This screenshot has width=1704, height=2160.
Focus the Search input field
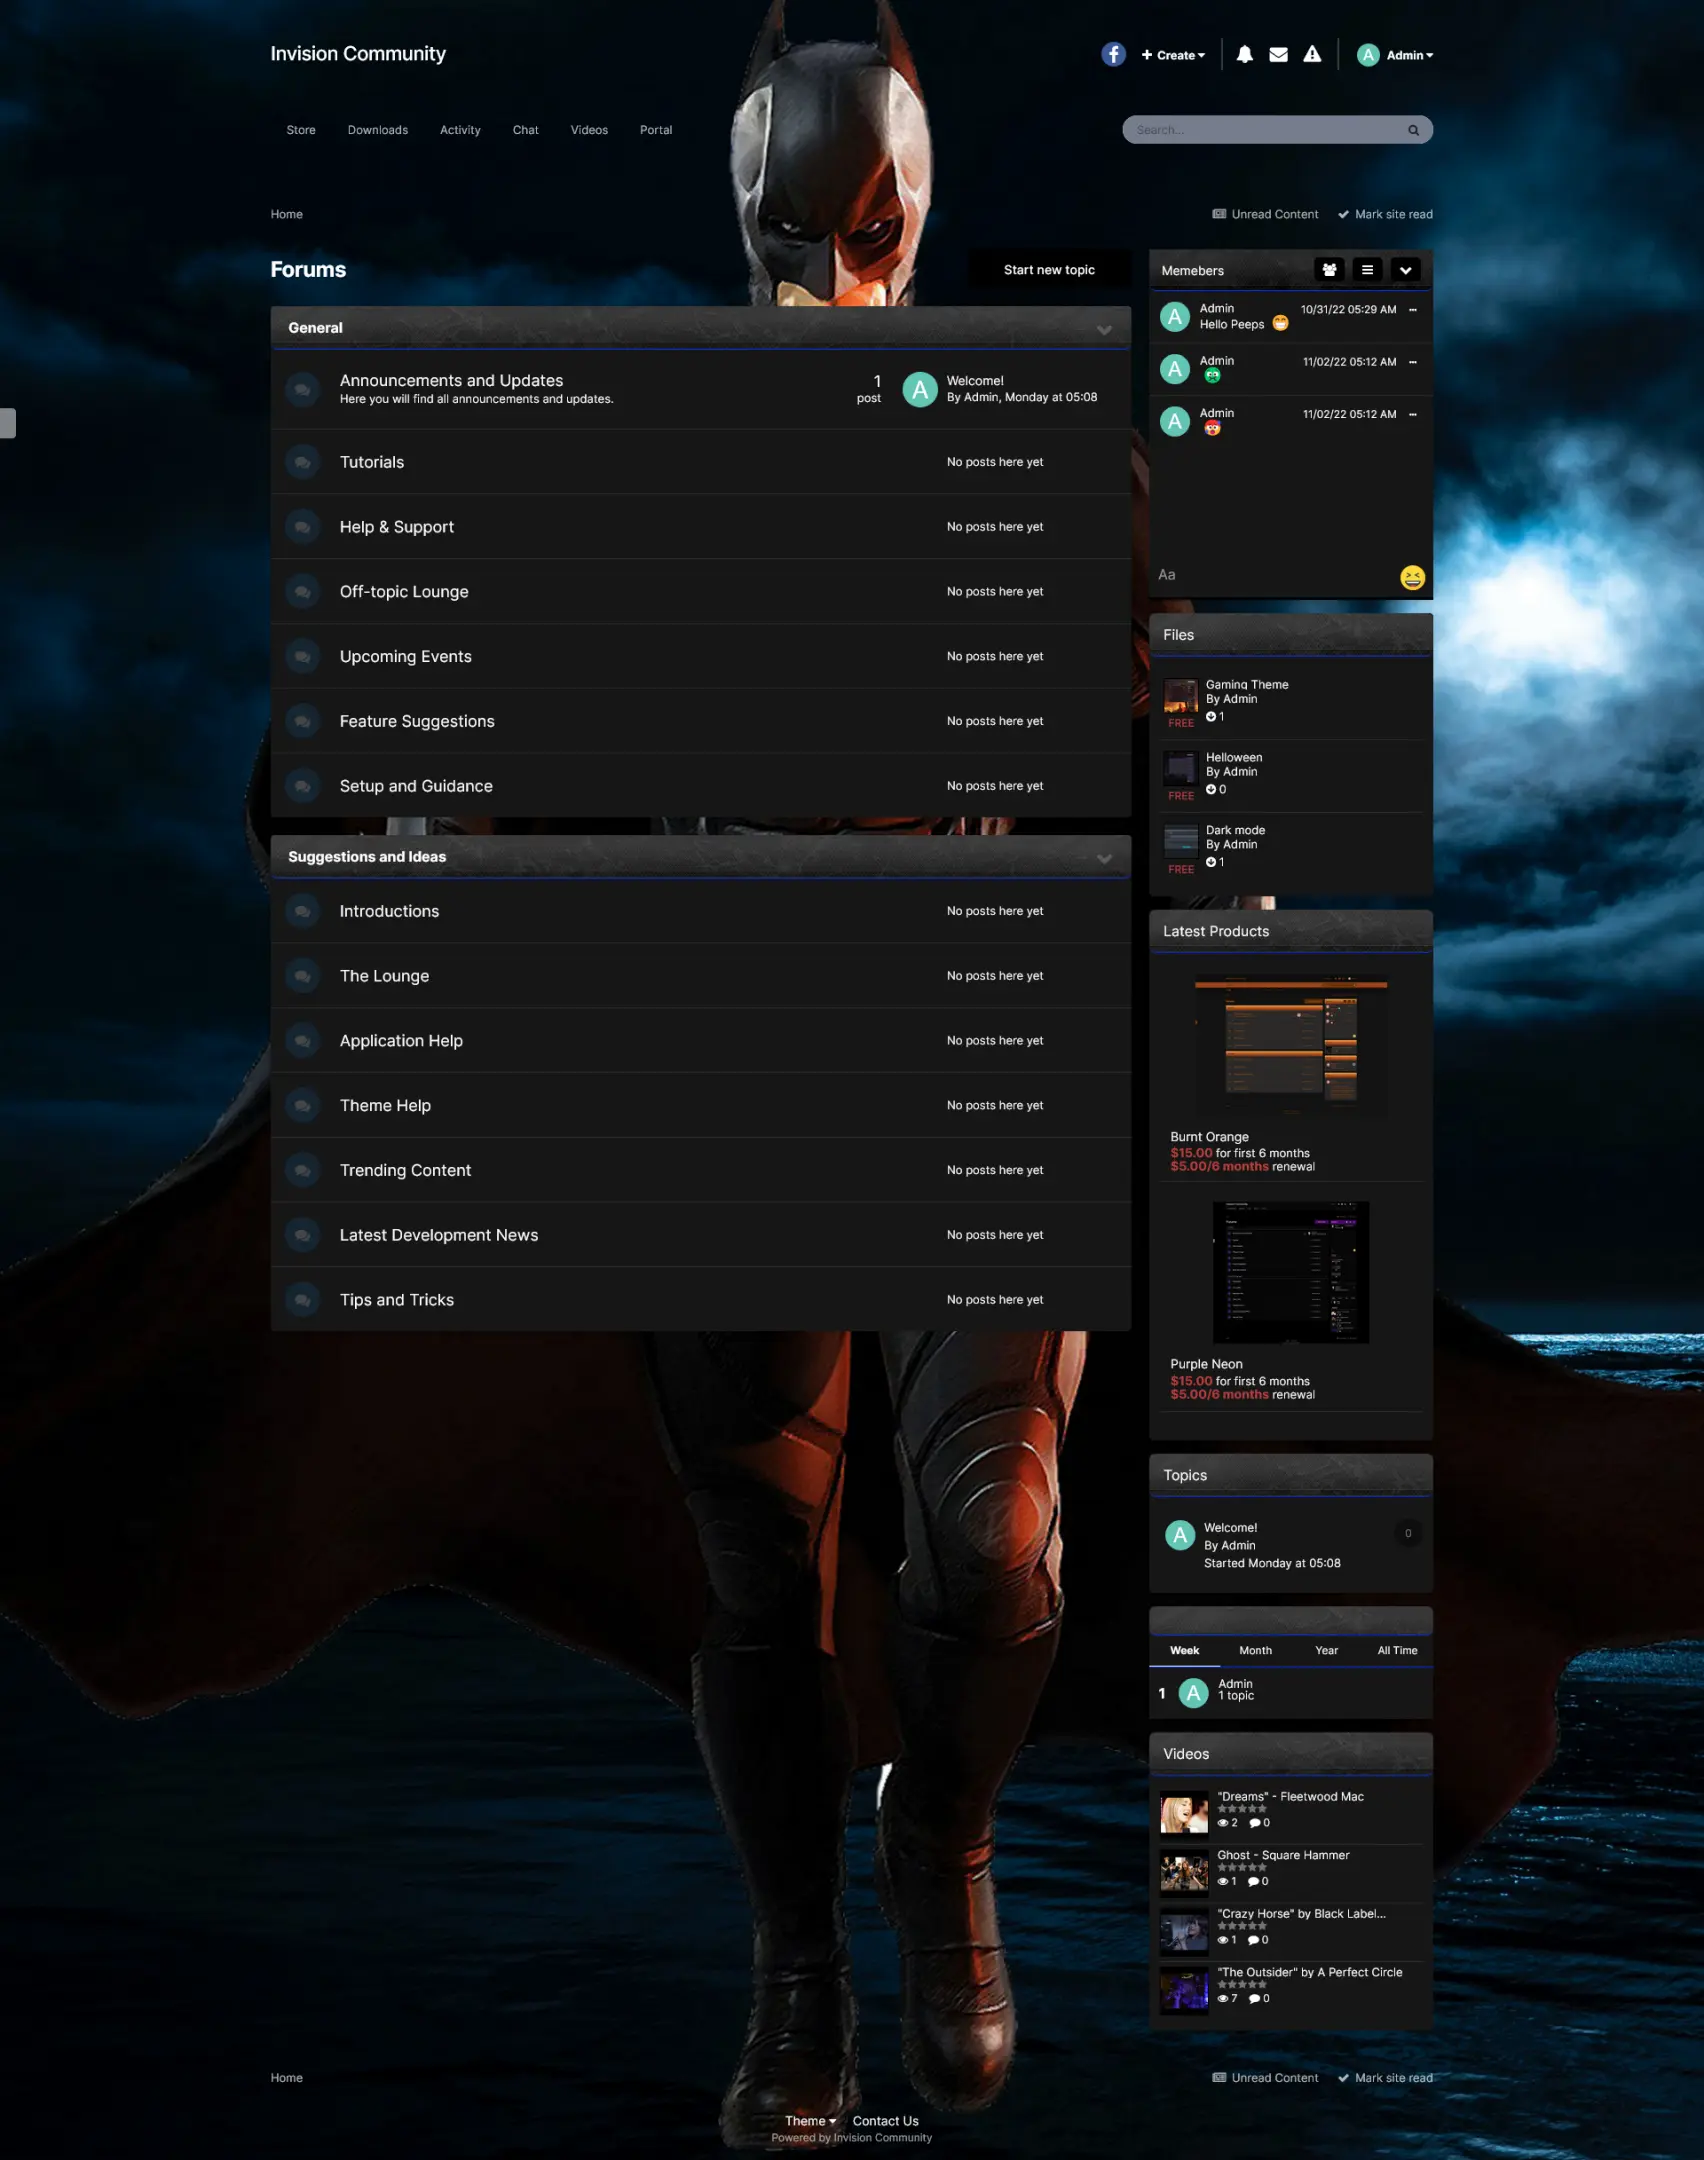[x=1265, y=130]
